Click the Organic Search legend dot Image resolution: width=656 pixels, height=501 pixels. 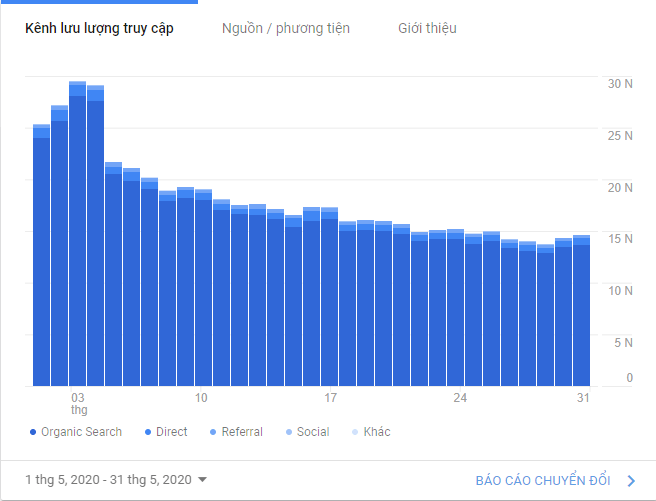(33, 432)
